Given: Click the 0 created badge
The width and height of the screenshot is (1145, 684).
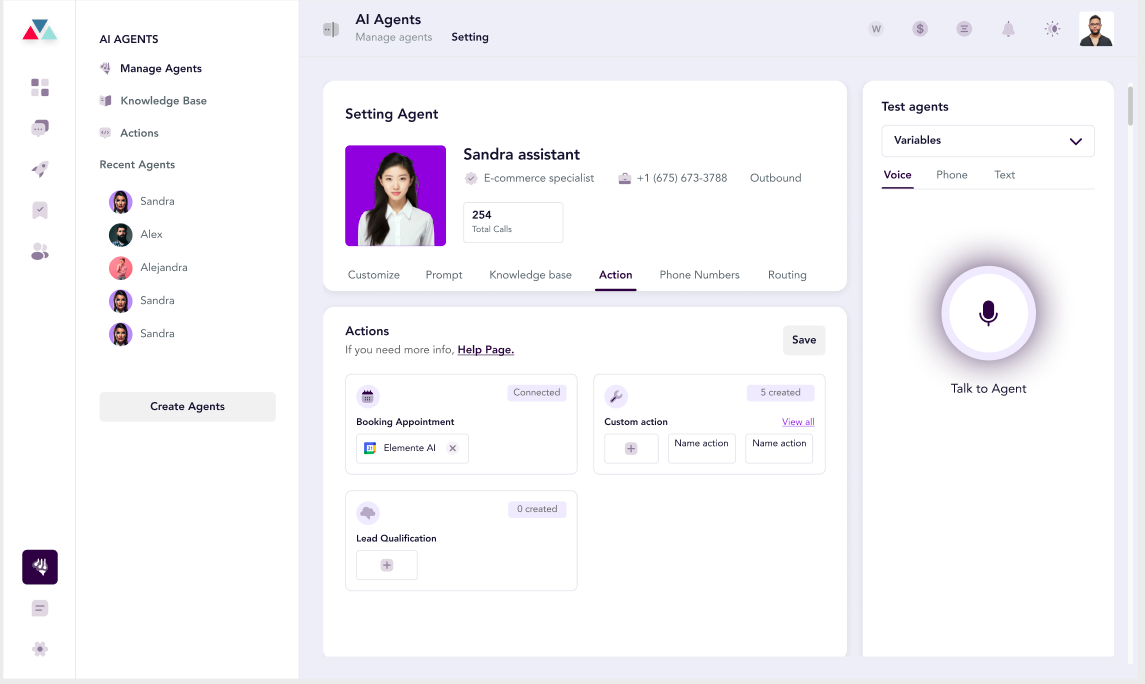Looking at the screenshot, I should [537, 510].
